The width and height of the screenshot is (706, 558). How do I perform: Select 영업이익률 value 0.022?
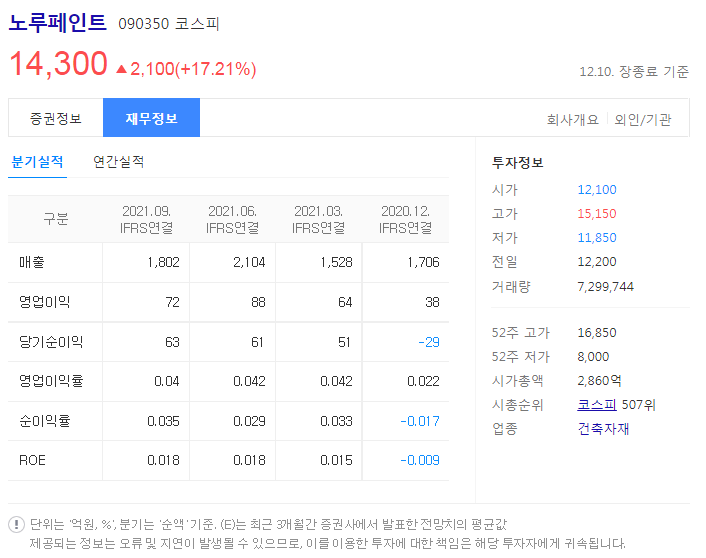[423, 381]
